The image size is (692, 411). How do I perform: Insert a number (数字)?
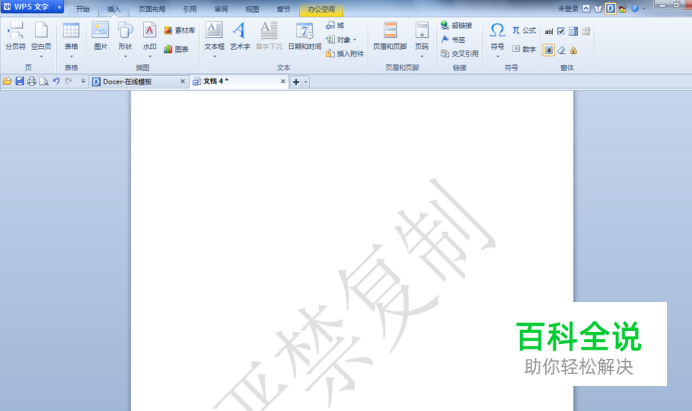point(524,49)
